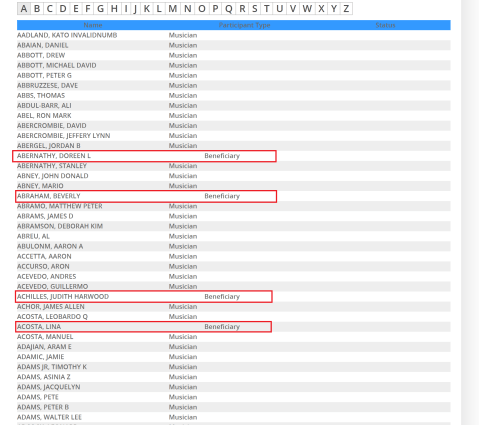Open the letter C listing
479x425 pixels.
50,9
